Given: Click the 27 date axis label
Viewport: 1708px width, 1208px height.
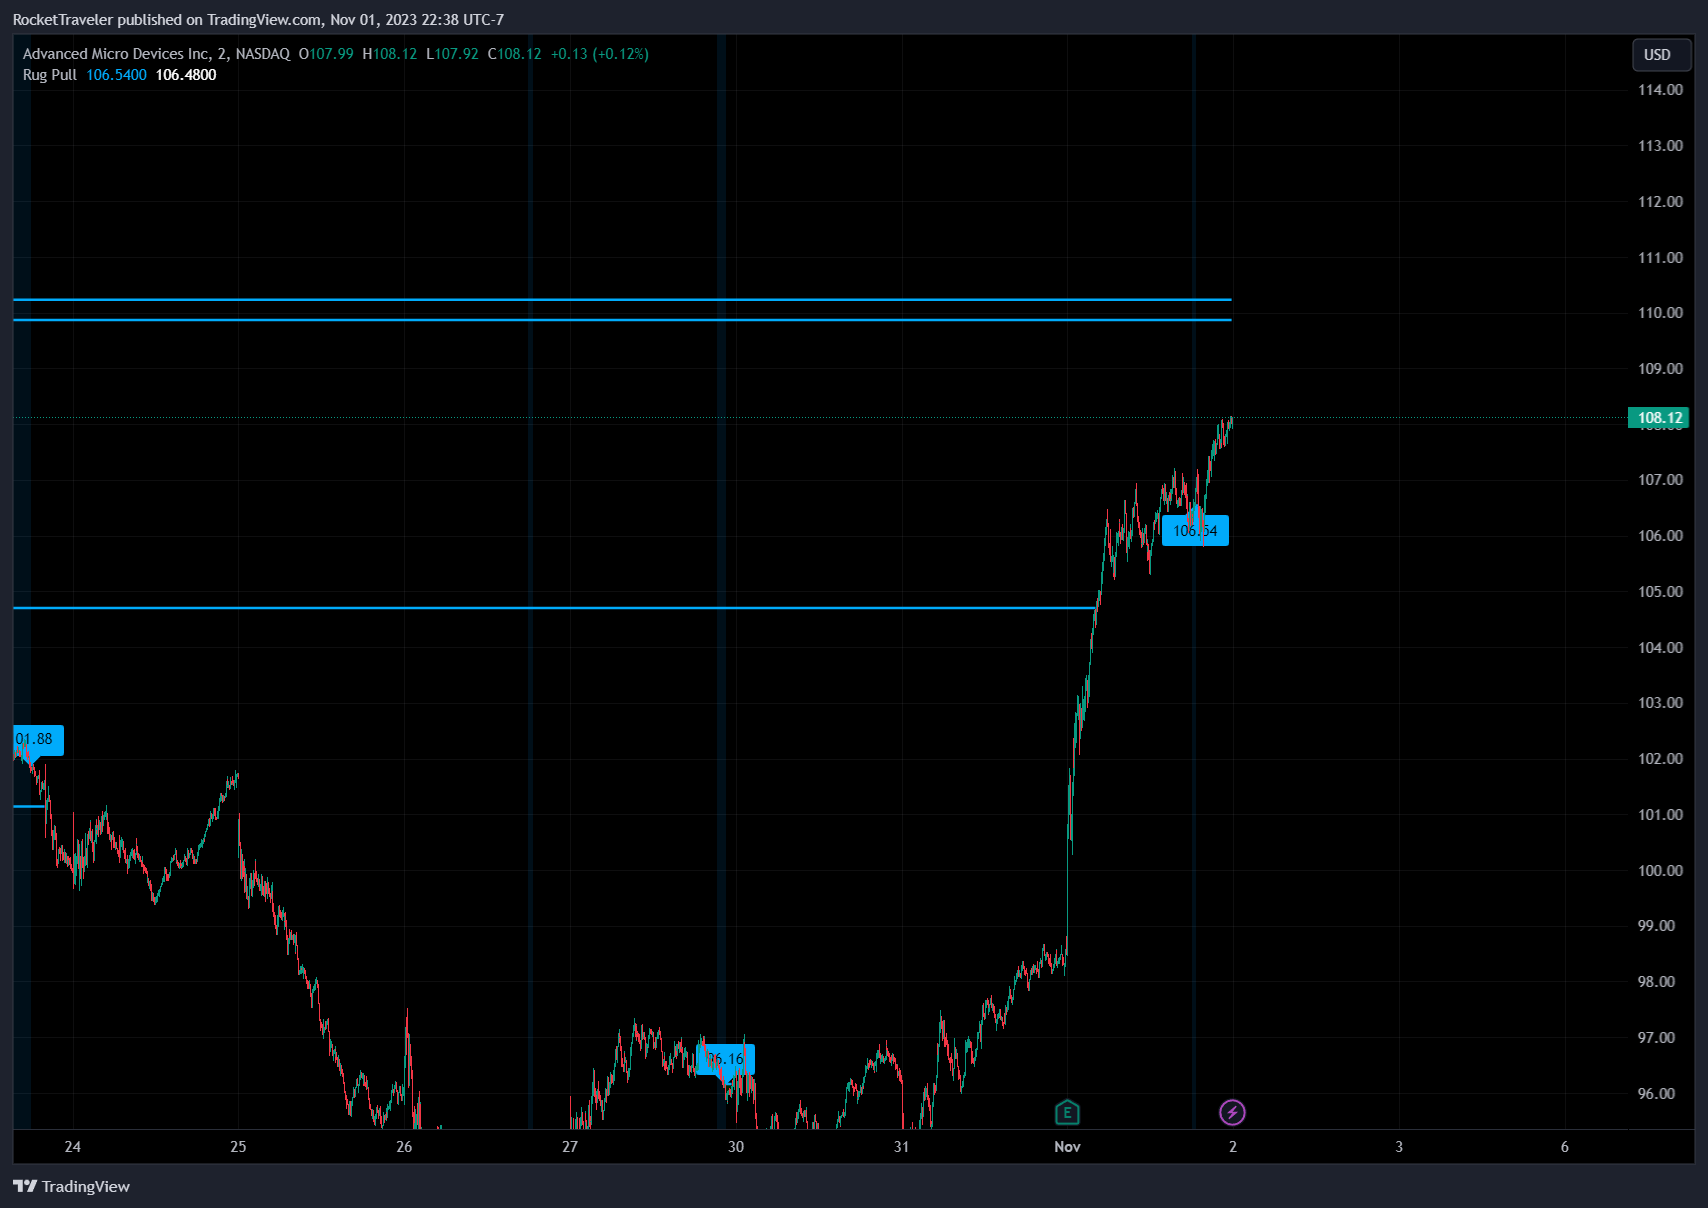Looking at the screenshot, I should (x=570, y=1147).
